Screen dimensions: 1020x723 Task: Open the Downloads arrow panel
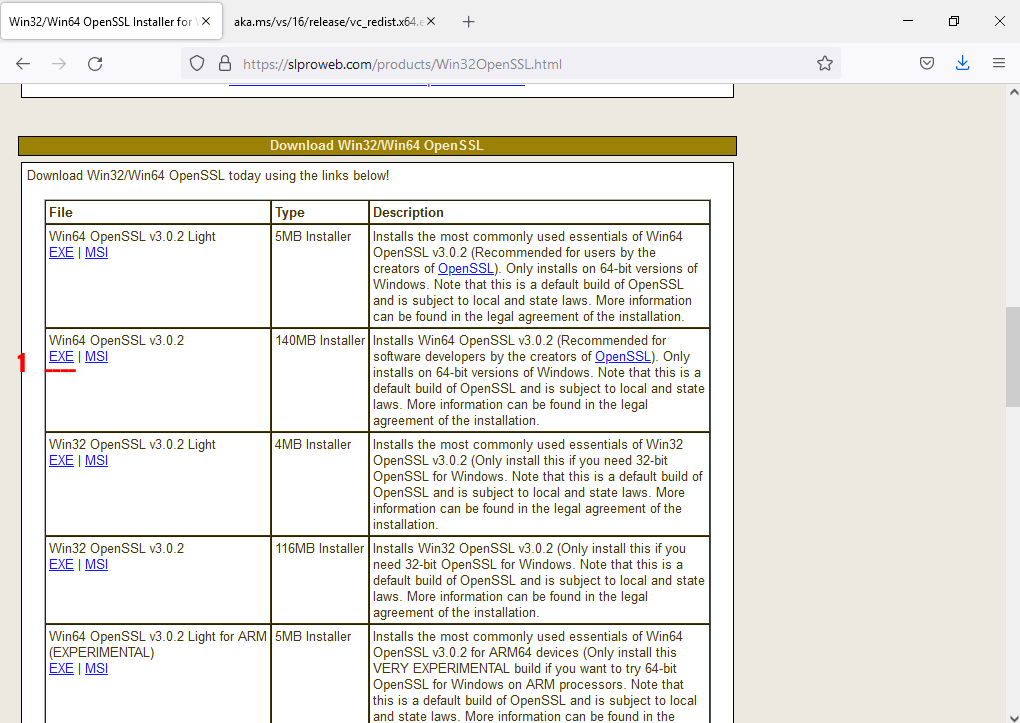(962, 63)
